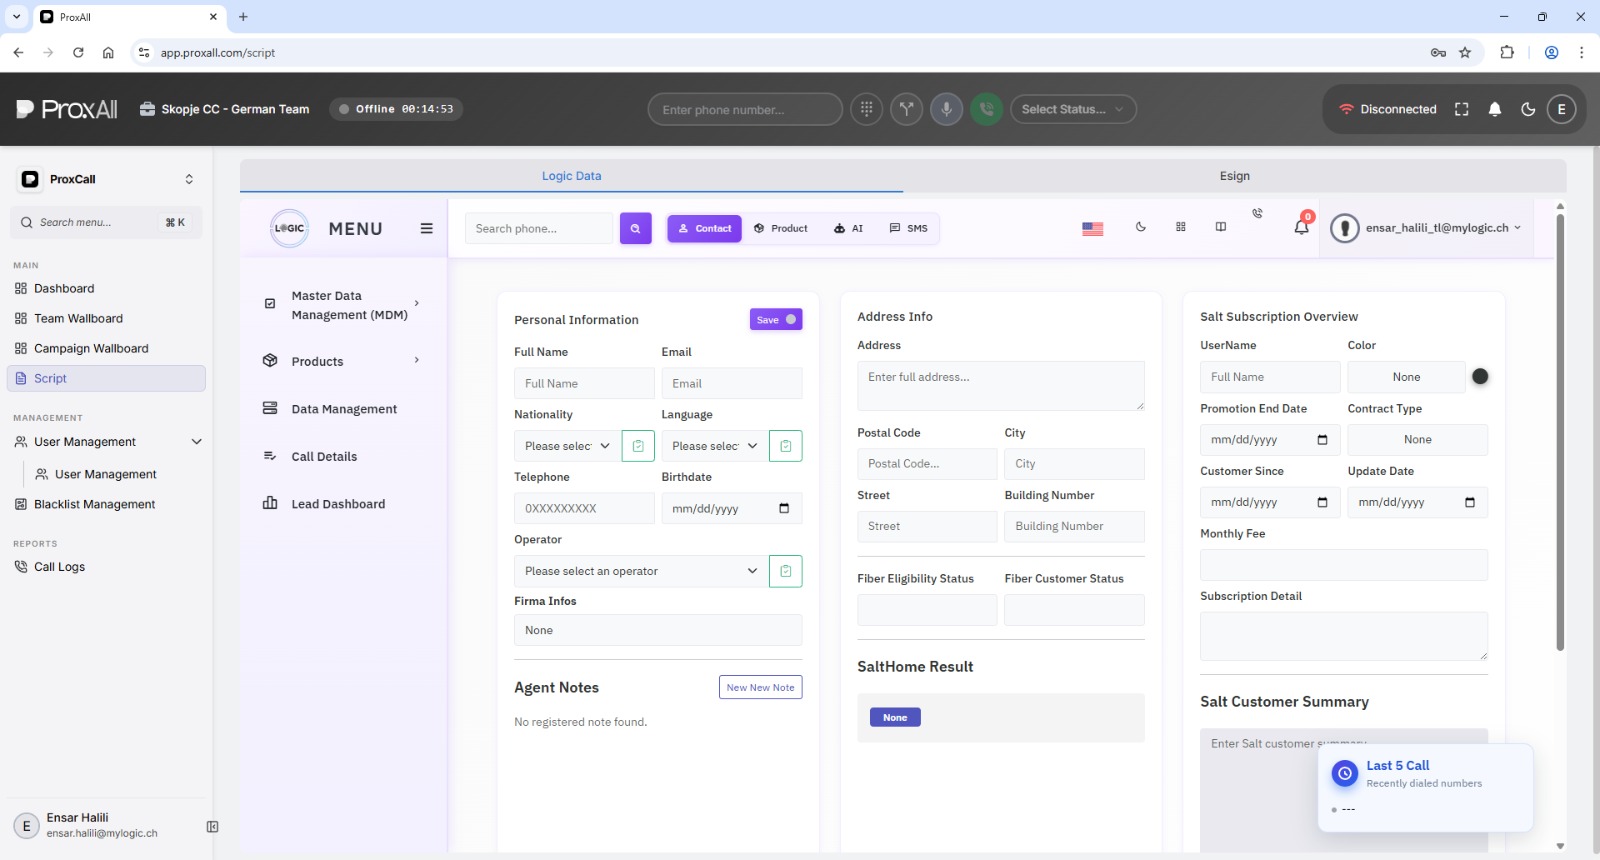The image size is (1600, 860).
Task: Click the purple phone search button
Action: (636, 228)
